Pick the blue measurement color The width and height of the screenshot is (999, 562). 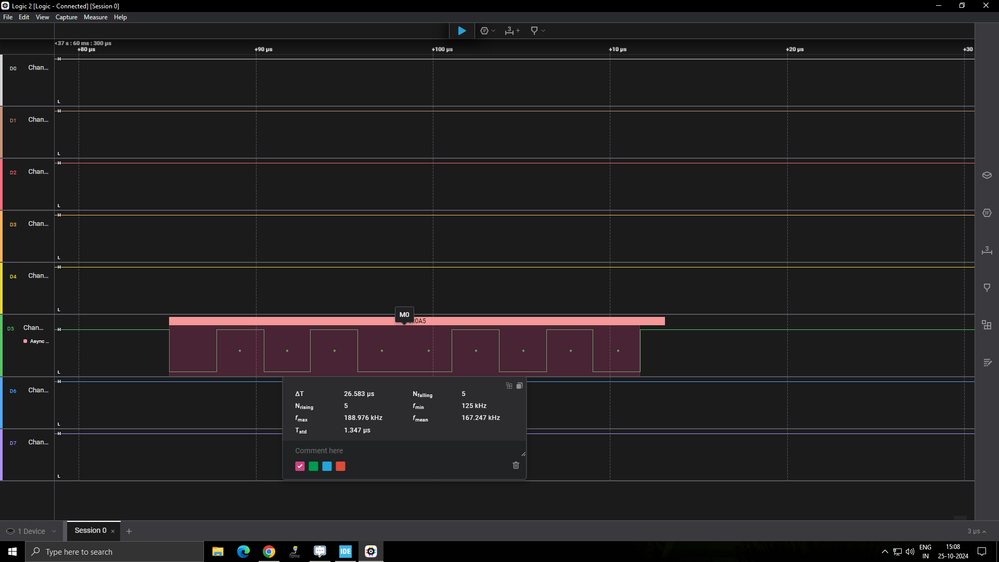coord(327,466)
